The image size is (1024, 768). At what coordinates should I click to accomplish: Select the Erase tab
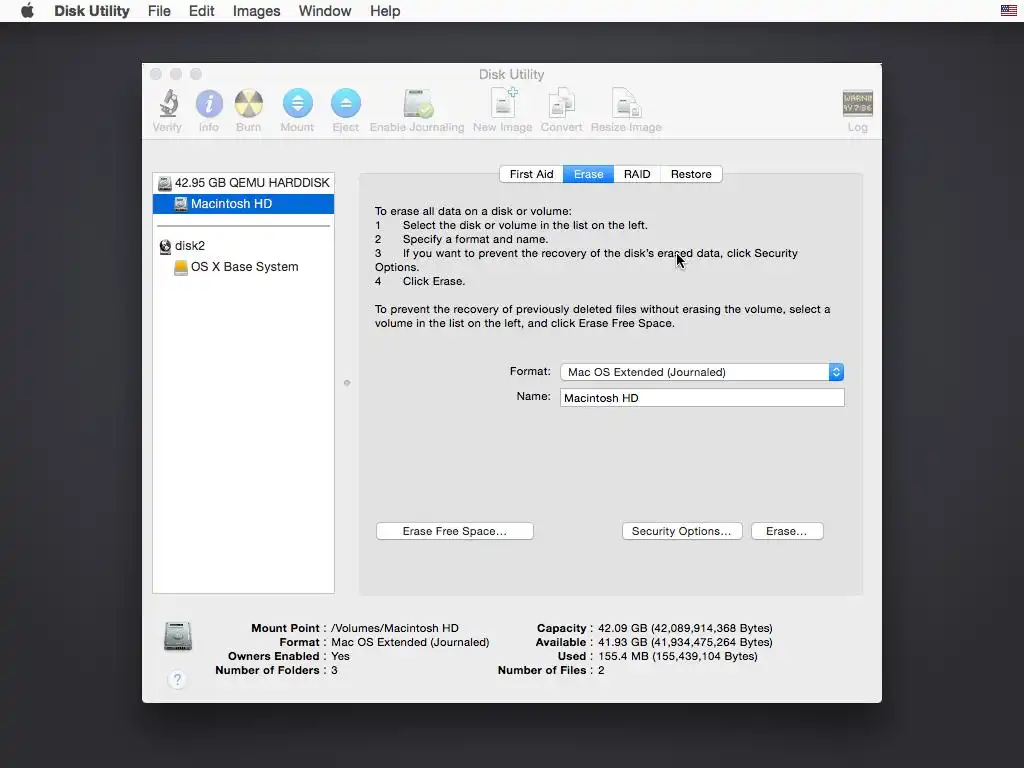(x=588, y=174)
